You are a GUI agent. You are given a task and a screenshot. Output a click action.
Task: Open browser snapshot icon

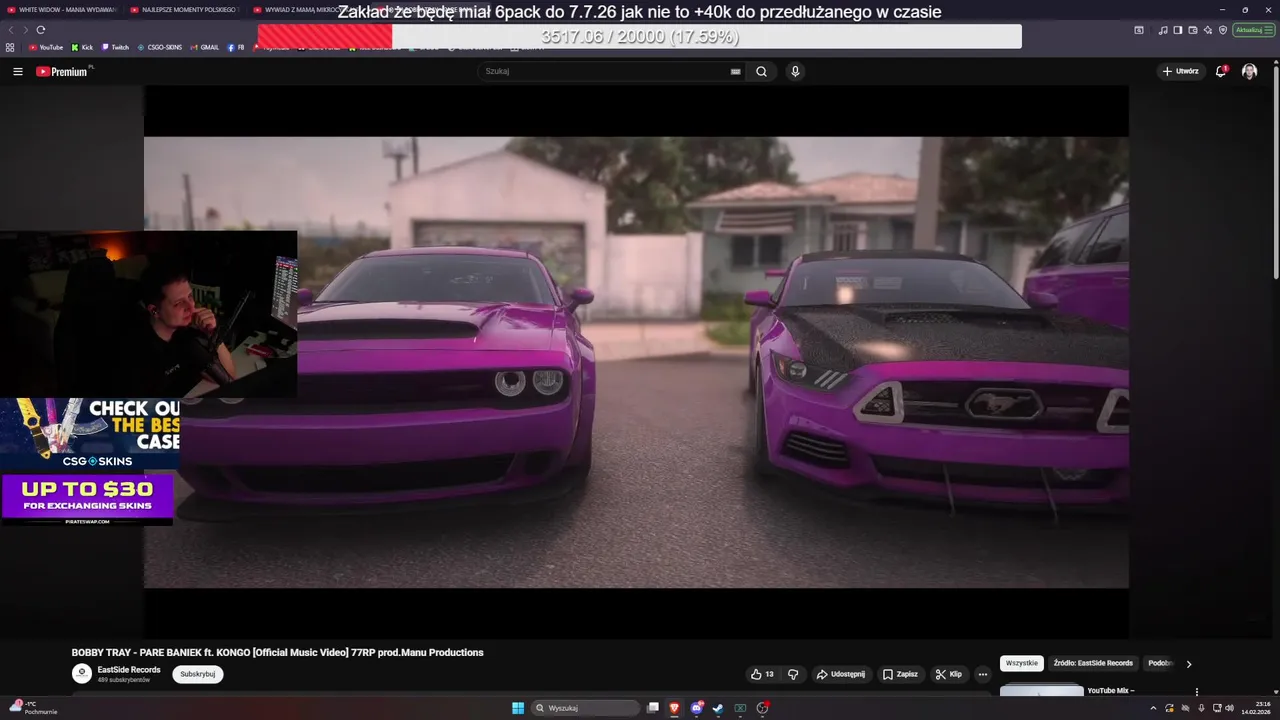click(1139, 30)
